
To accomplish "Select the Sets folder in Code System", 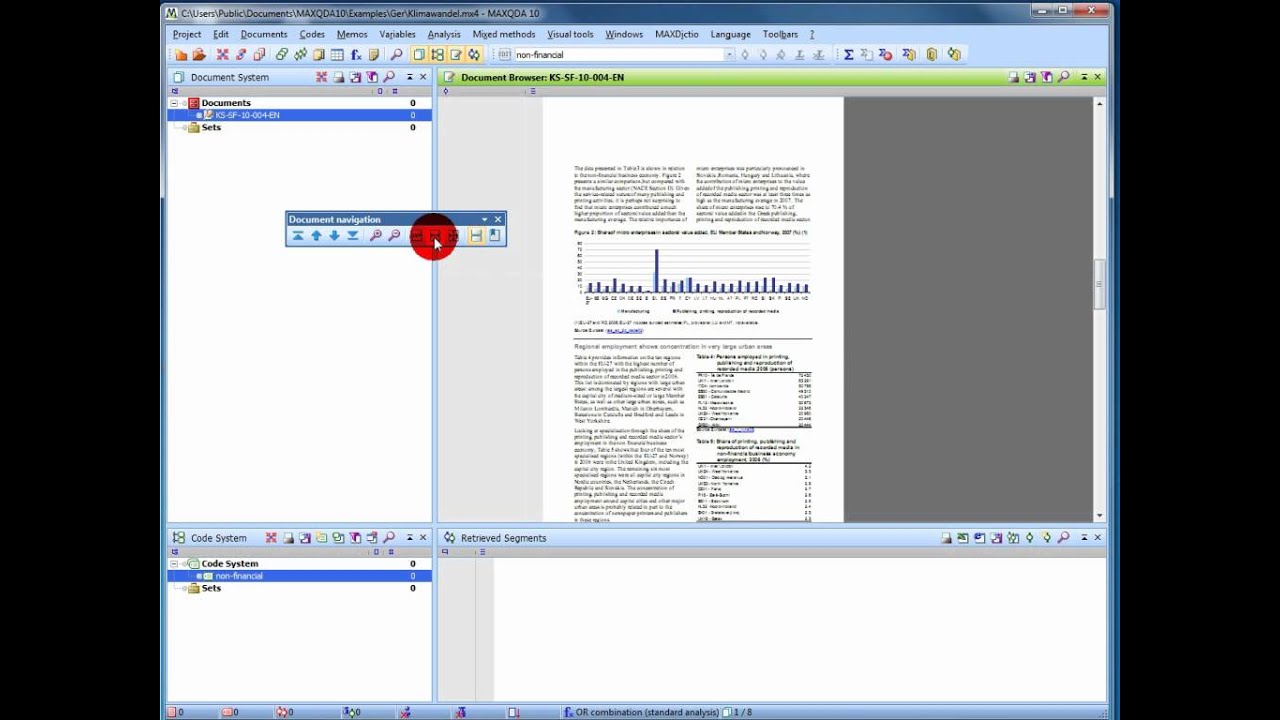I will click(x=211, y=589).
